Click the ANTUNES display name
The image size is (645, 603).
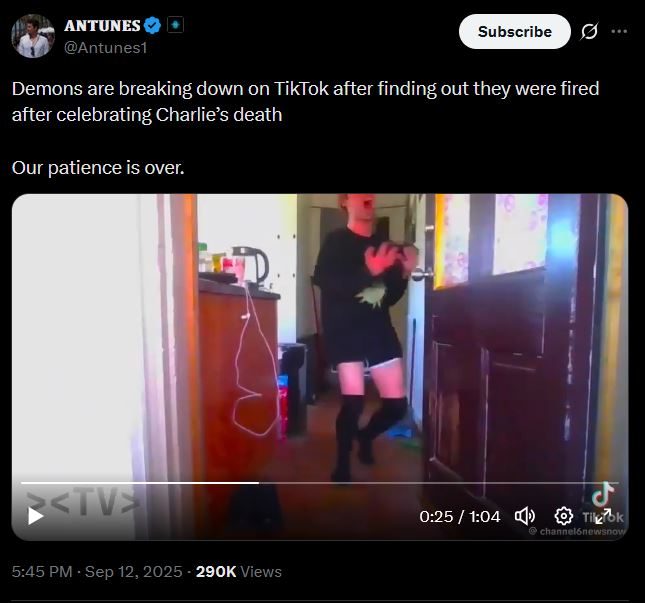(x=102, y=26)
